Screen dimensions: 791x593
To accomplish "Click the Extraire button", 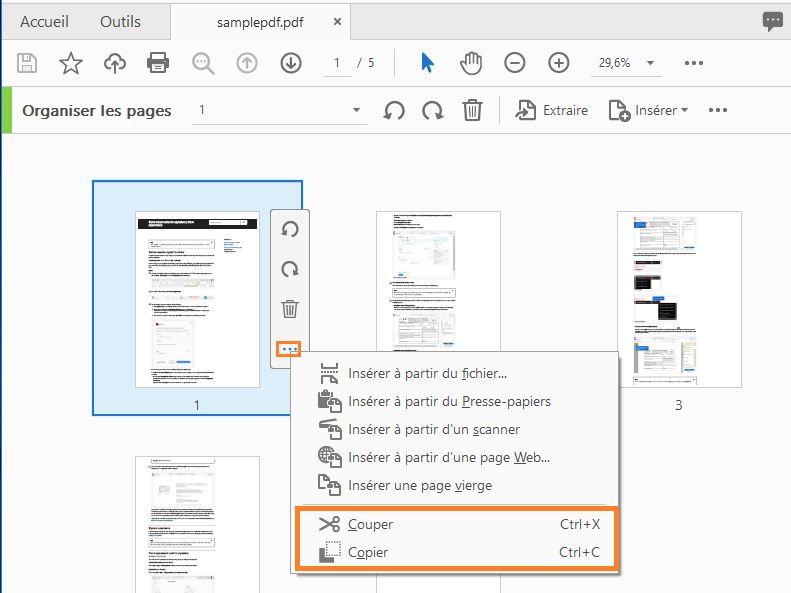I will click(x=551, y=110).
